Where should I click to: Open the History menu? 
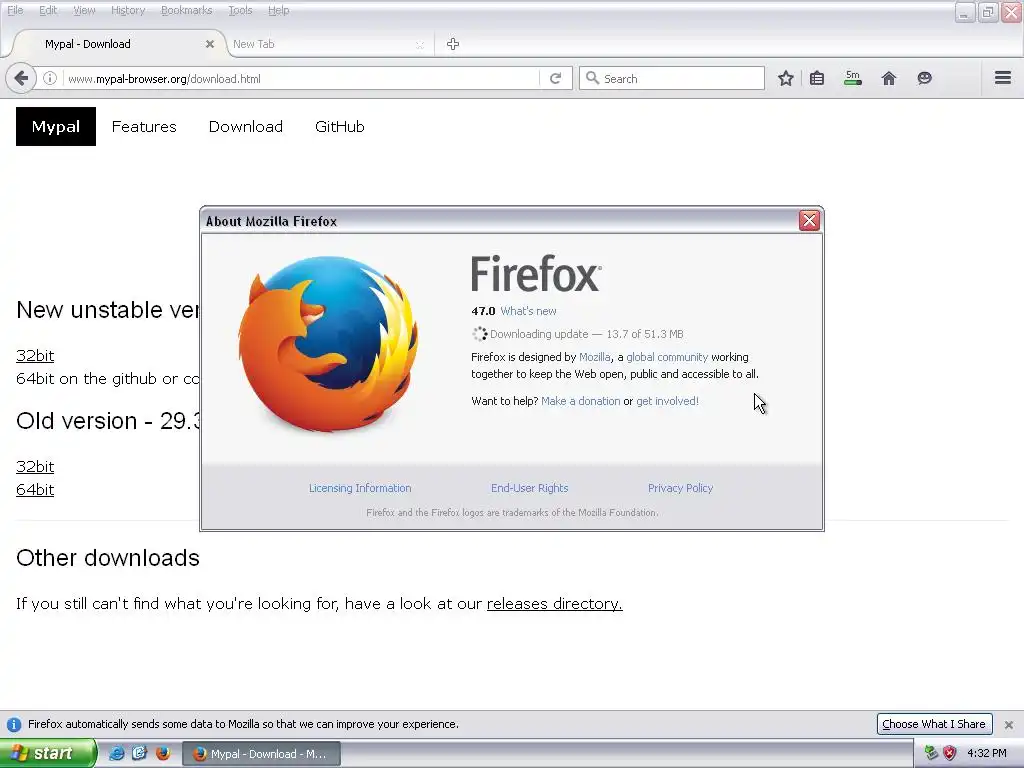coord(128,10)
